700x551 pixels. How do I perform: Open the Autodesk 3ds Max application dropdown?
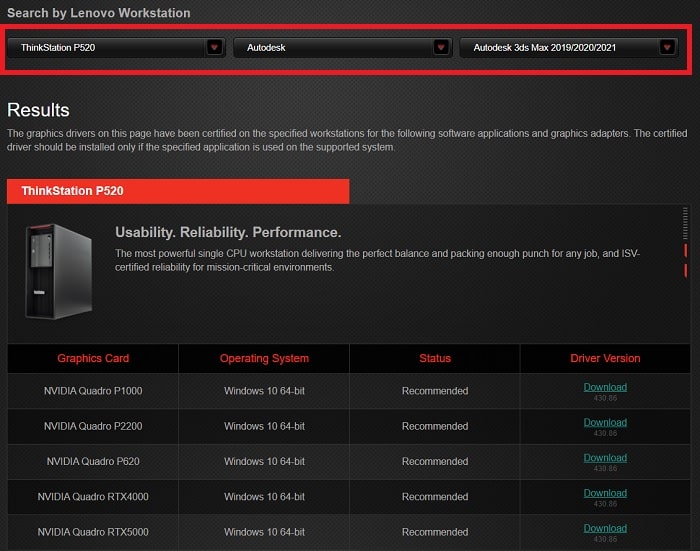569,47
